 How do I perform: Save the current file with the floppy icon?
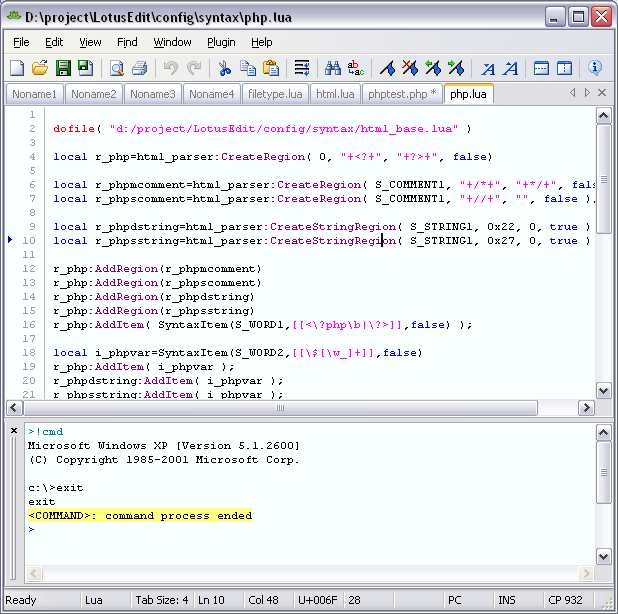[x=63, y=68]
